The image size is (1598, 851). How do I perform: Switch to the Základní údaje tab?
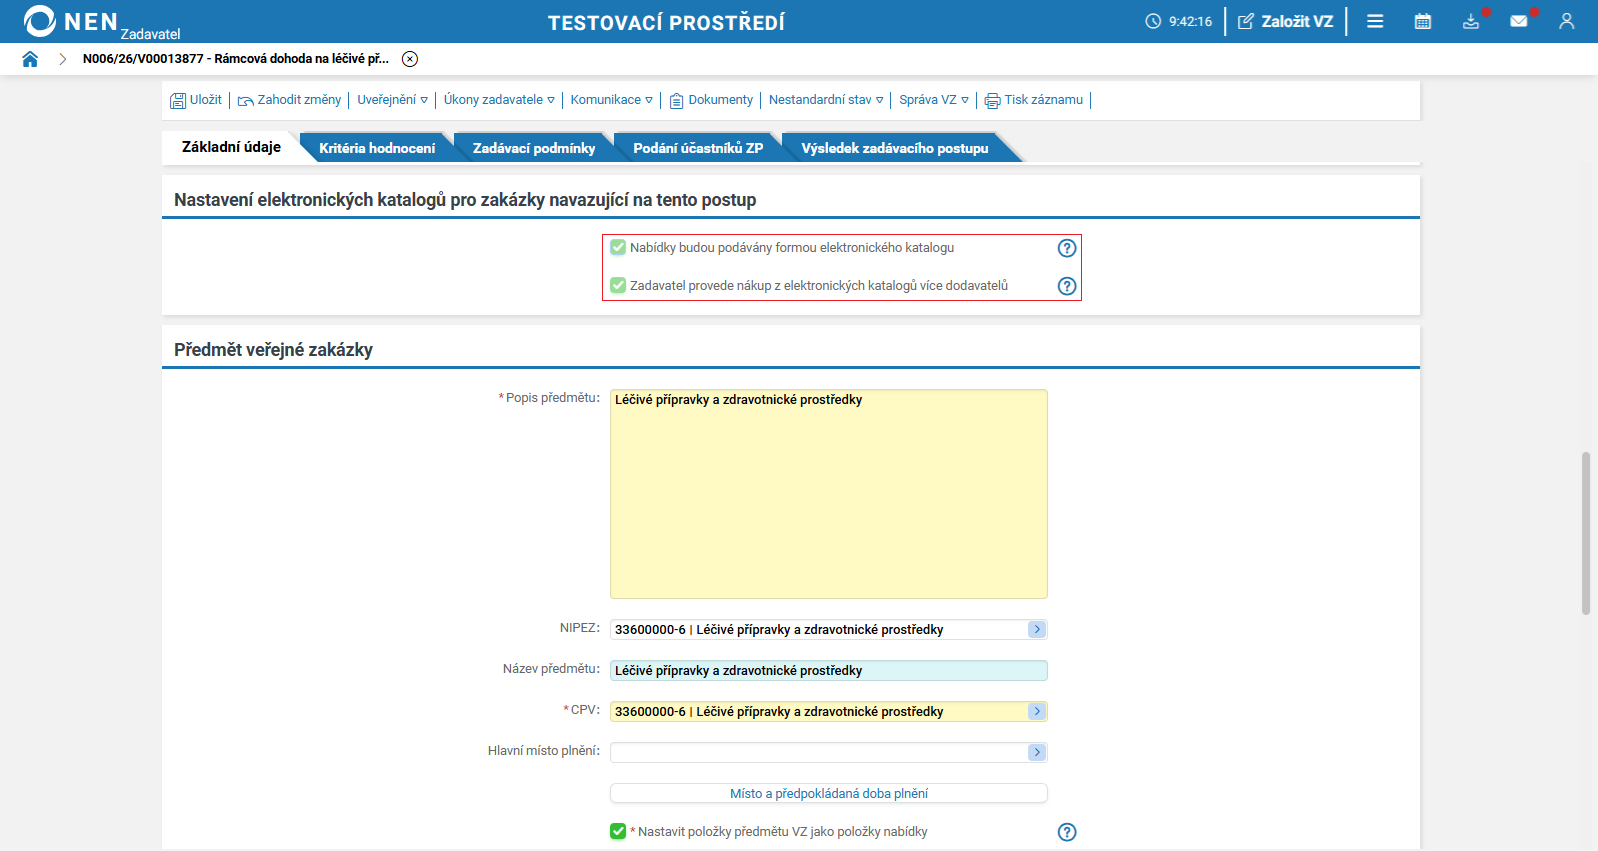[x=231, y=147]
